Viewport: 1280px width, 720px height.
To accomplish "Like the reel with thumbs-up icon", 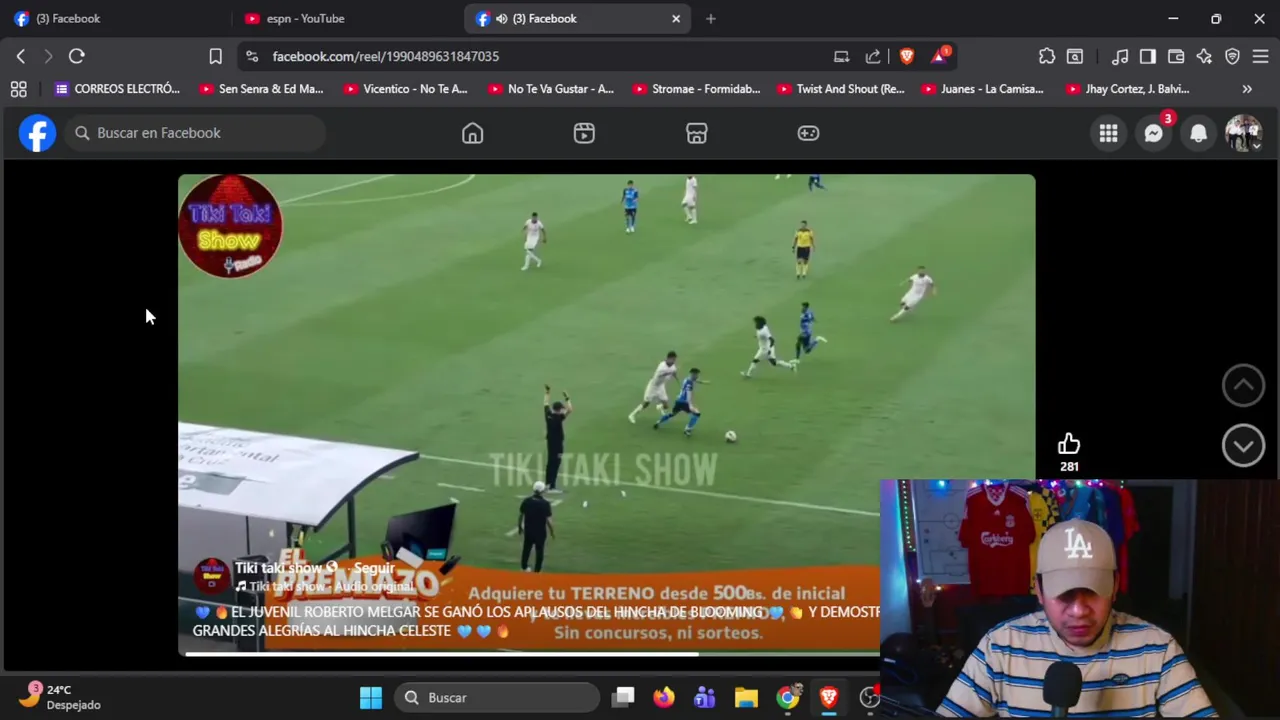I will point(1069,444).
